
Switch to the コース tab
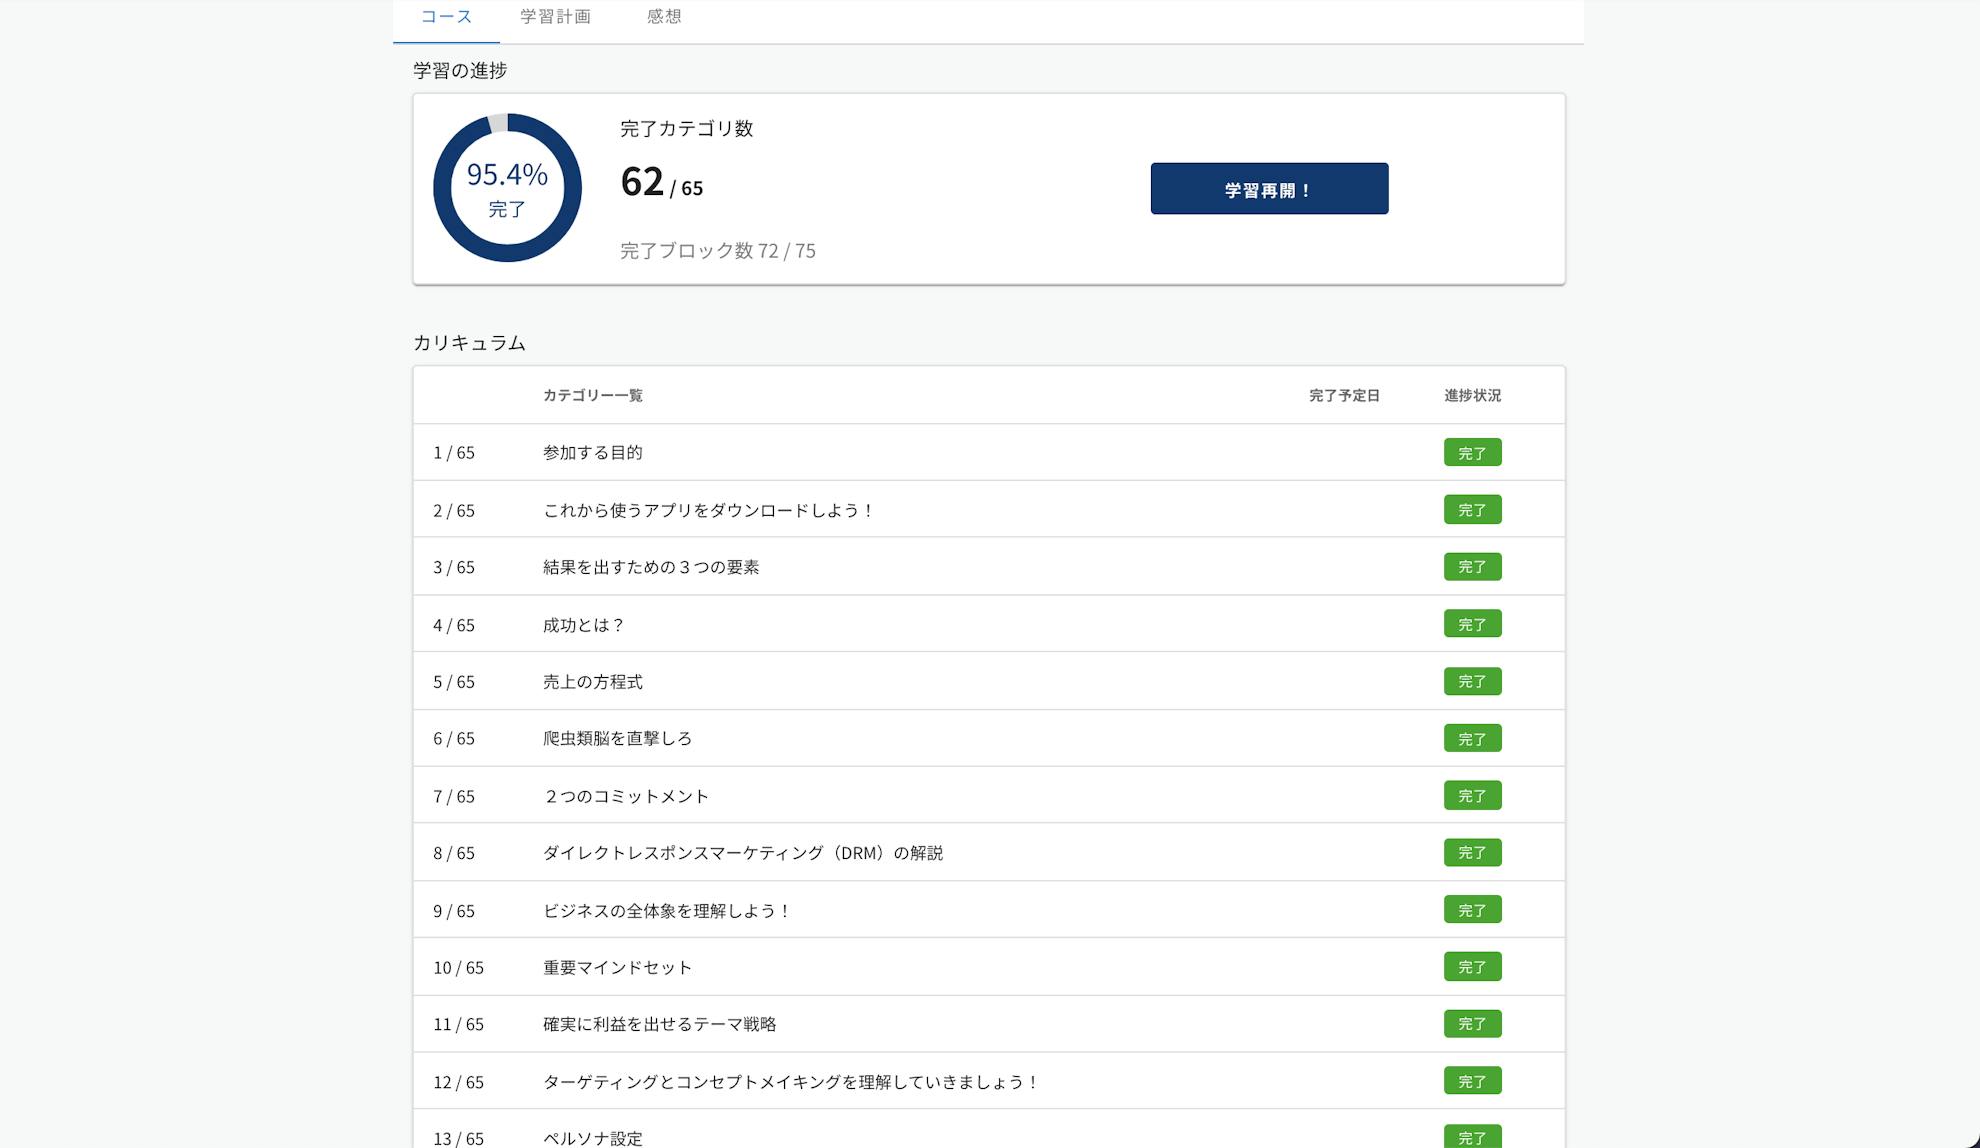click(446, 17)
